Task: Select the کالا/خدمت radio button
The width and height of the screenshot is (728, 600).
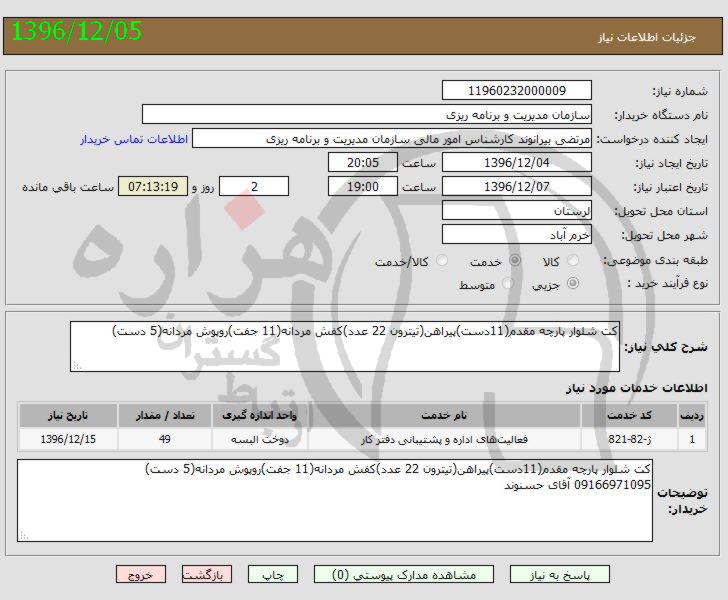Action: point(442,261)
